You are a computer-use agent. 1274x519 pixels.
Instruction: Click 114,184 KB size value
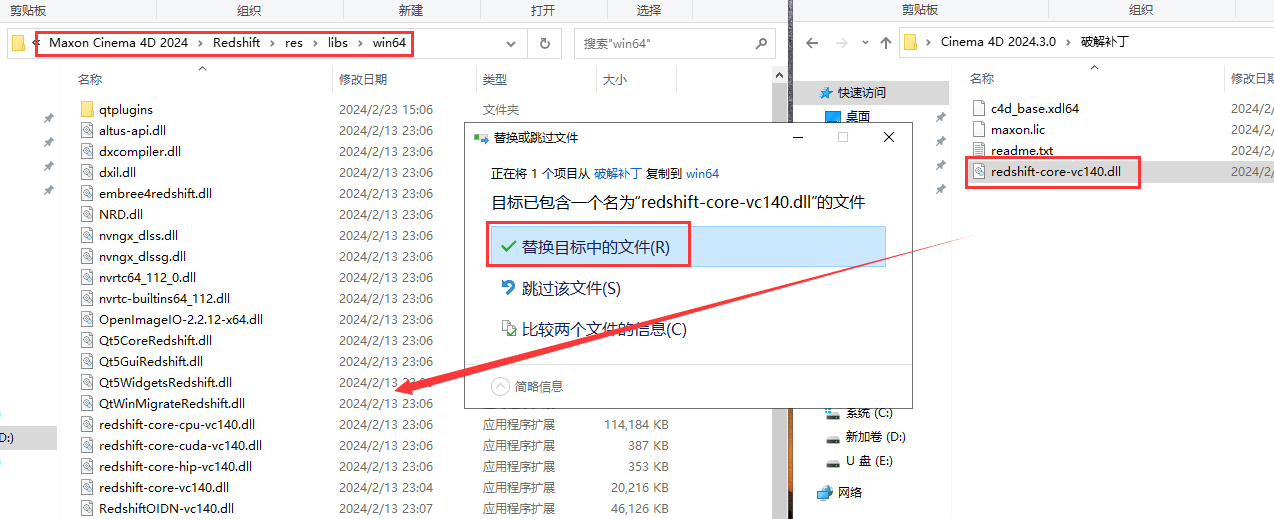636,425
